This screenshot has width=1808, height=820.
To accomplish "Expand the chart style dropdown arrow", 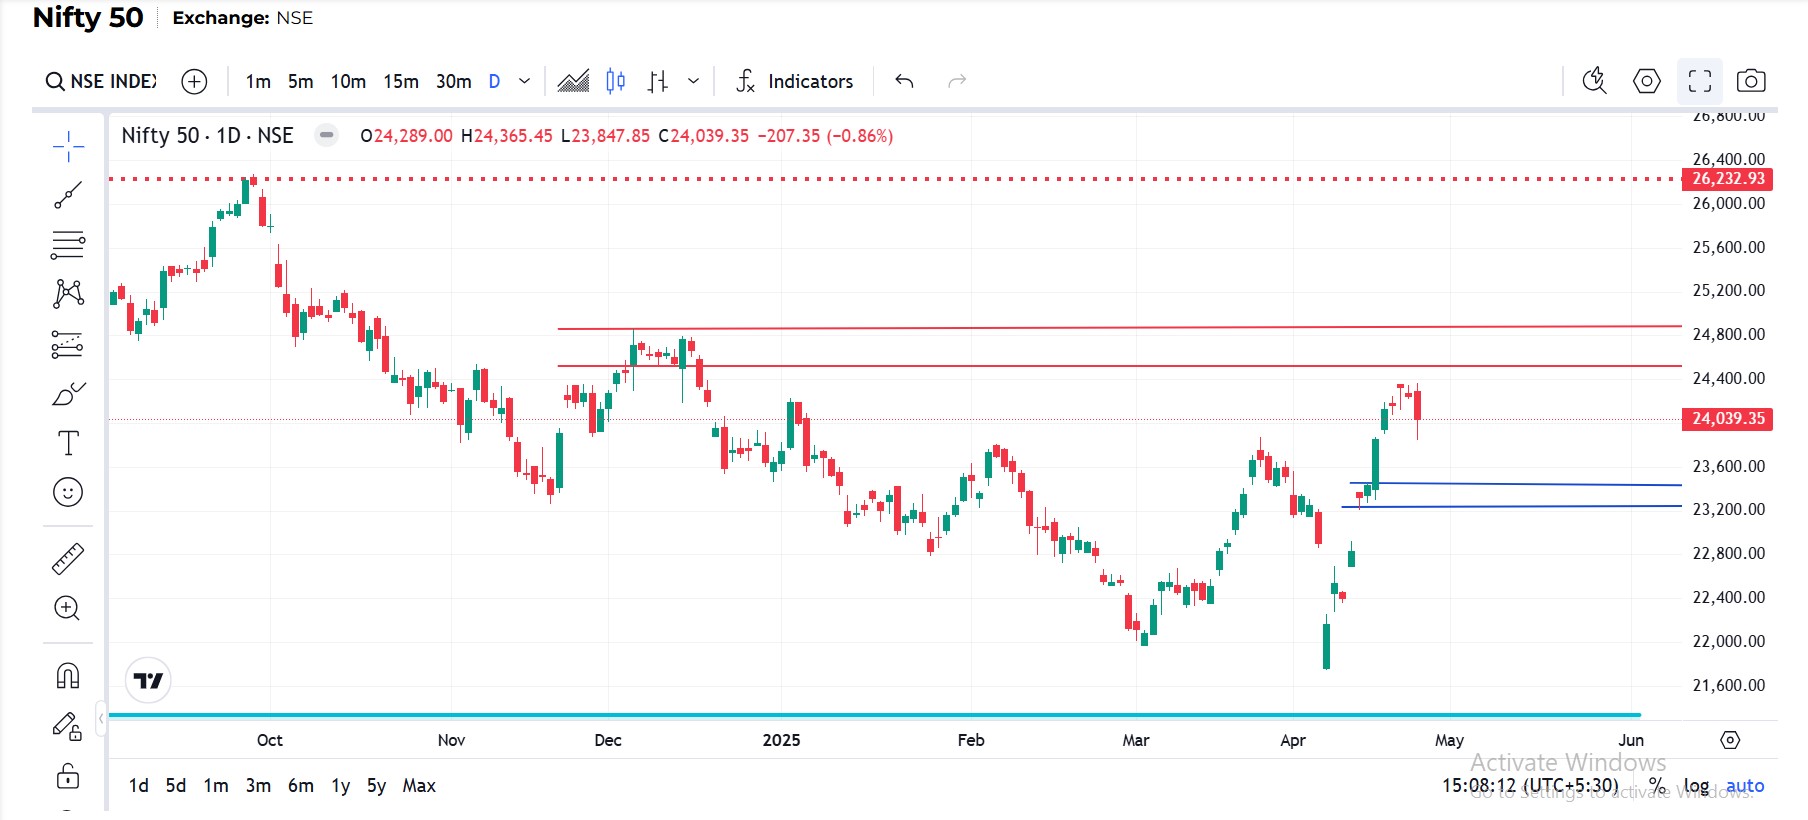I will coord(693,81).
